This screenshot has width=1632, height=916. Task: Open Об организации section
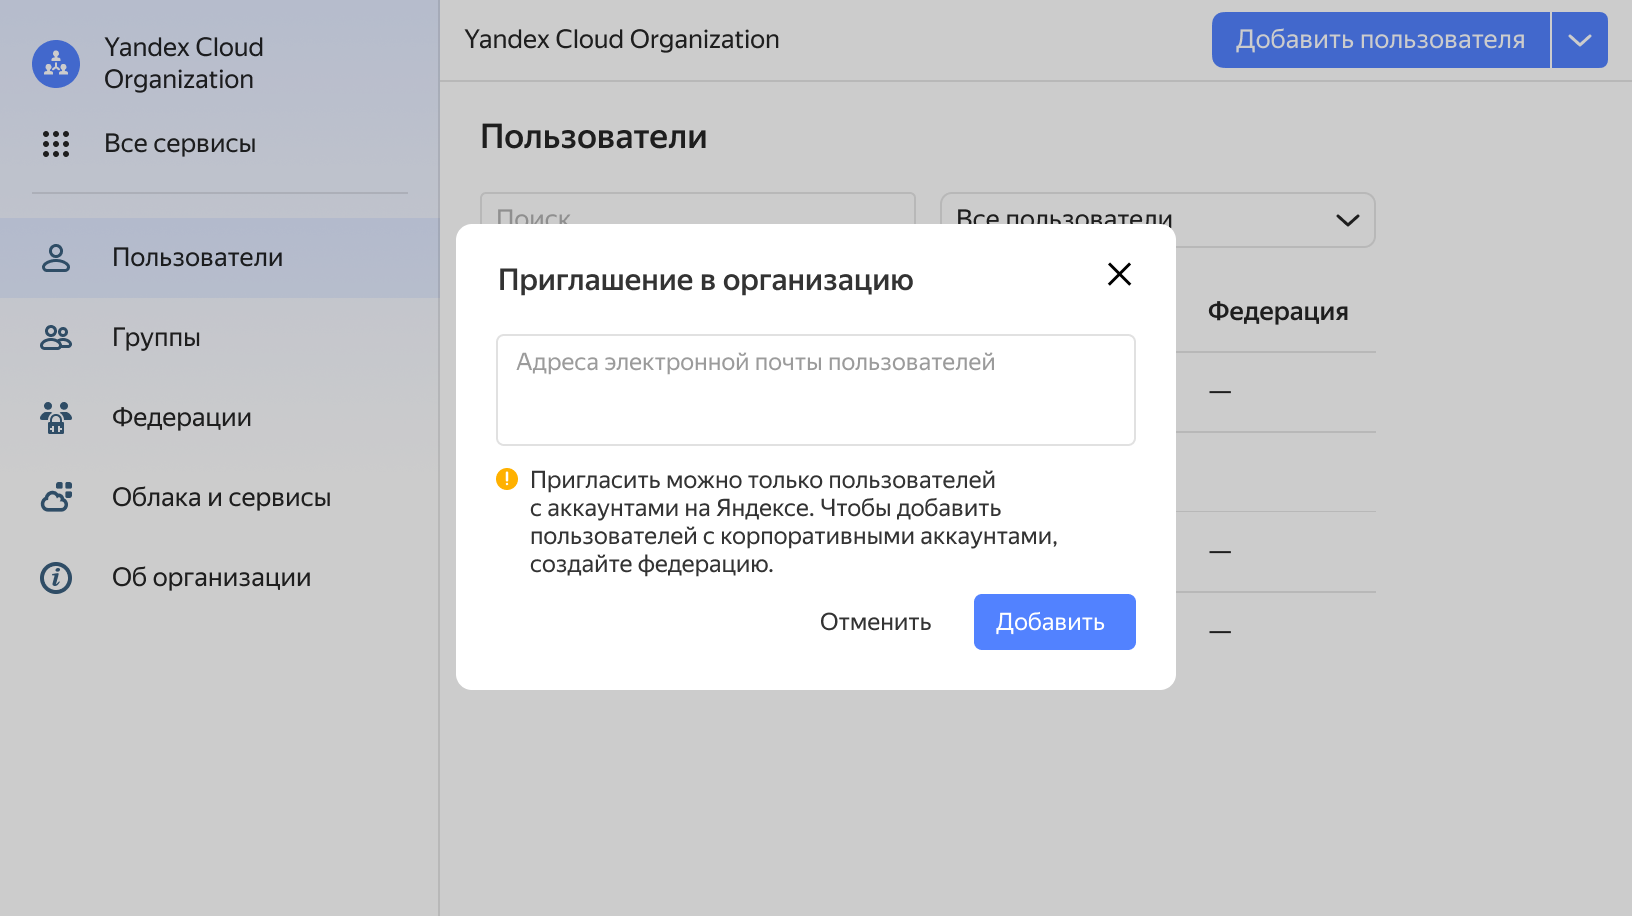tap(220, 578)
